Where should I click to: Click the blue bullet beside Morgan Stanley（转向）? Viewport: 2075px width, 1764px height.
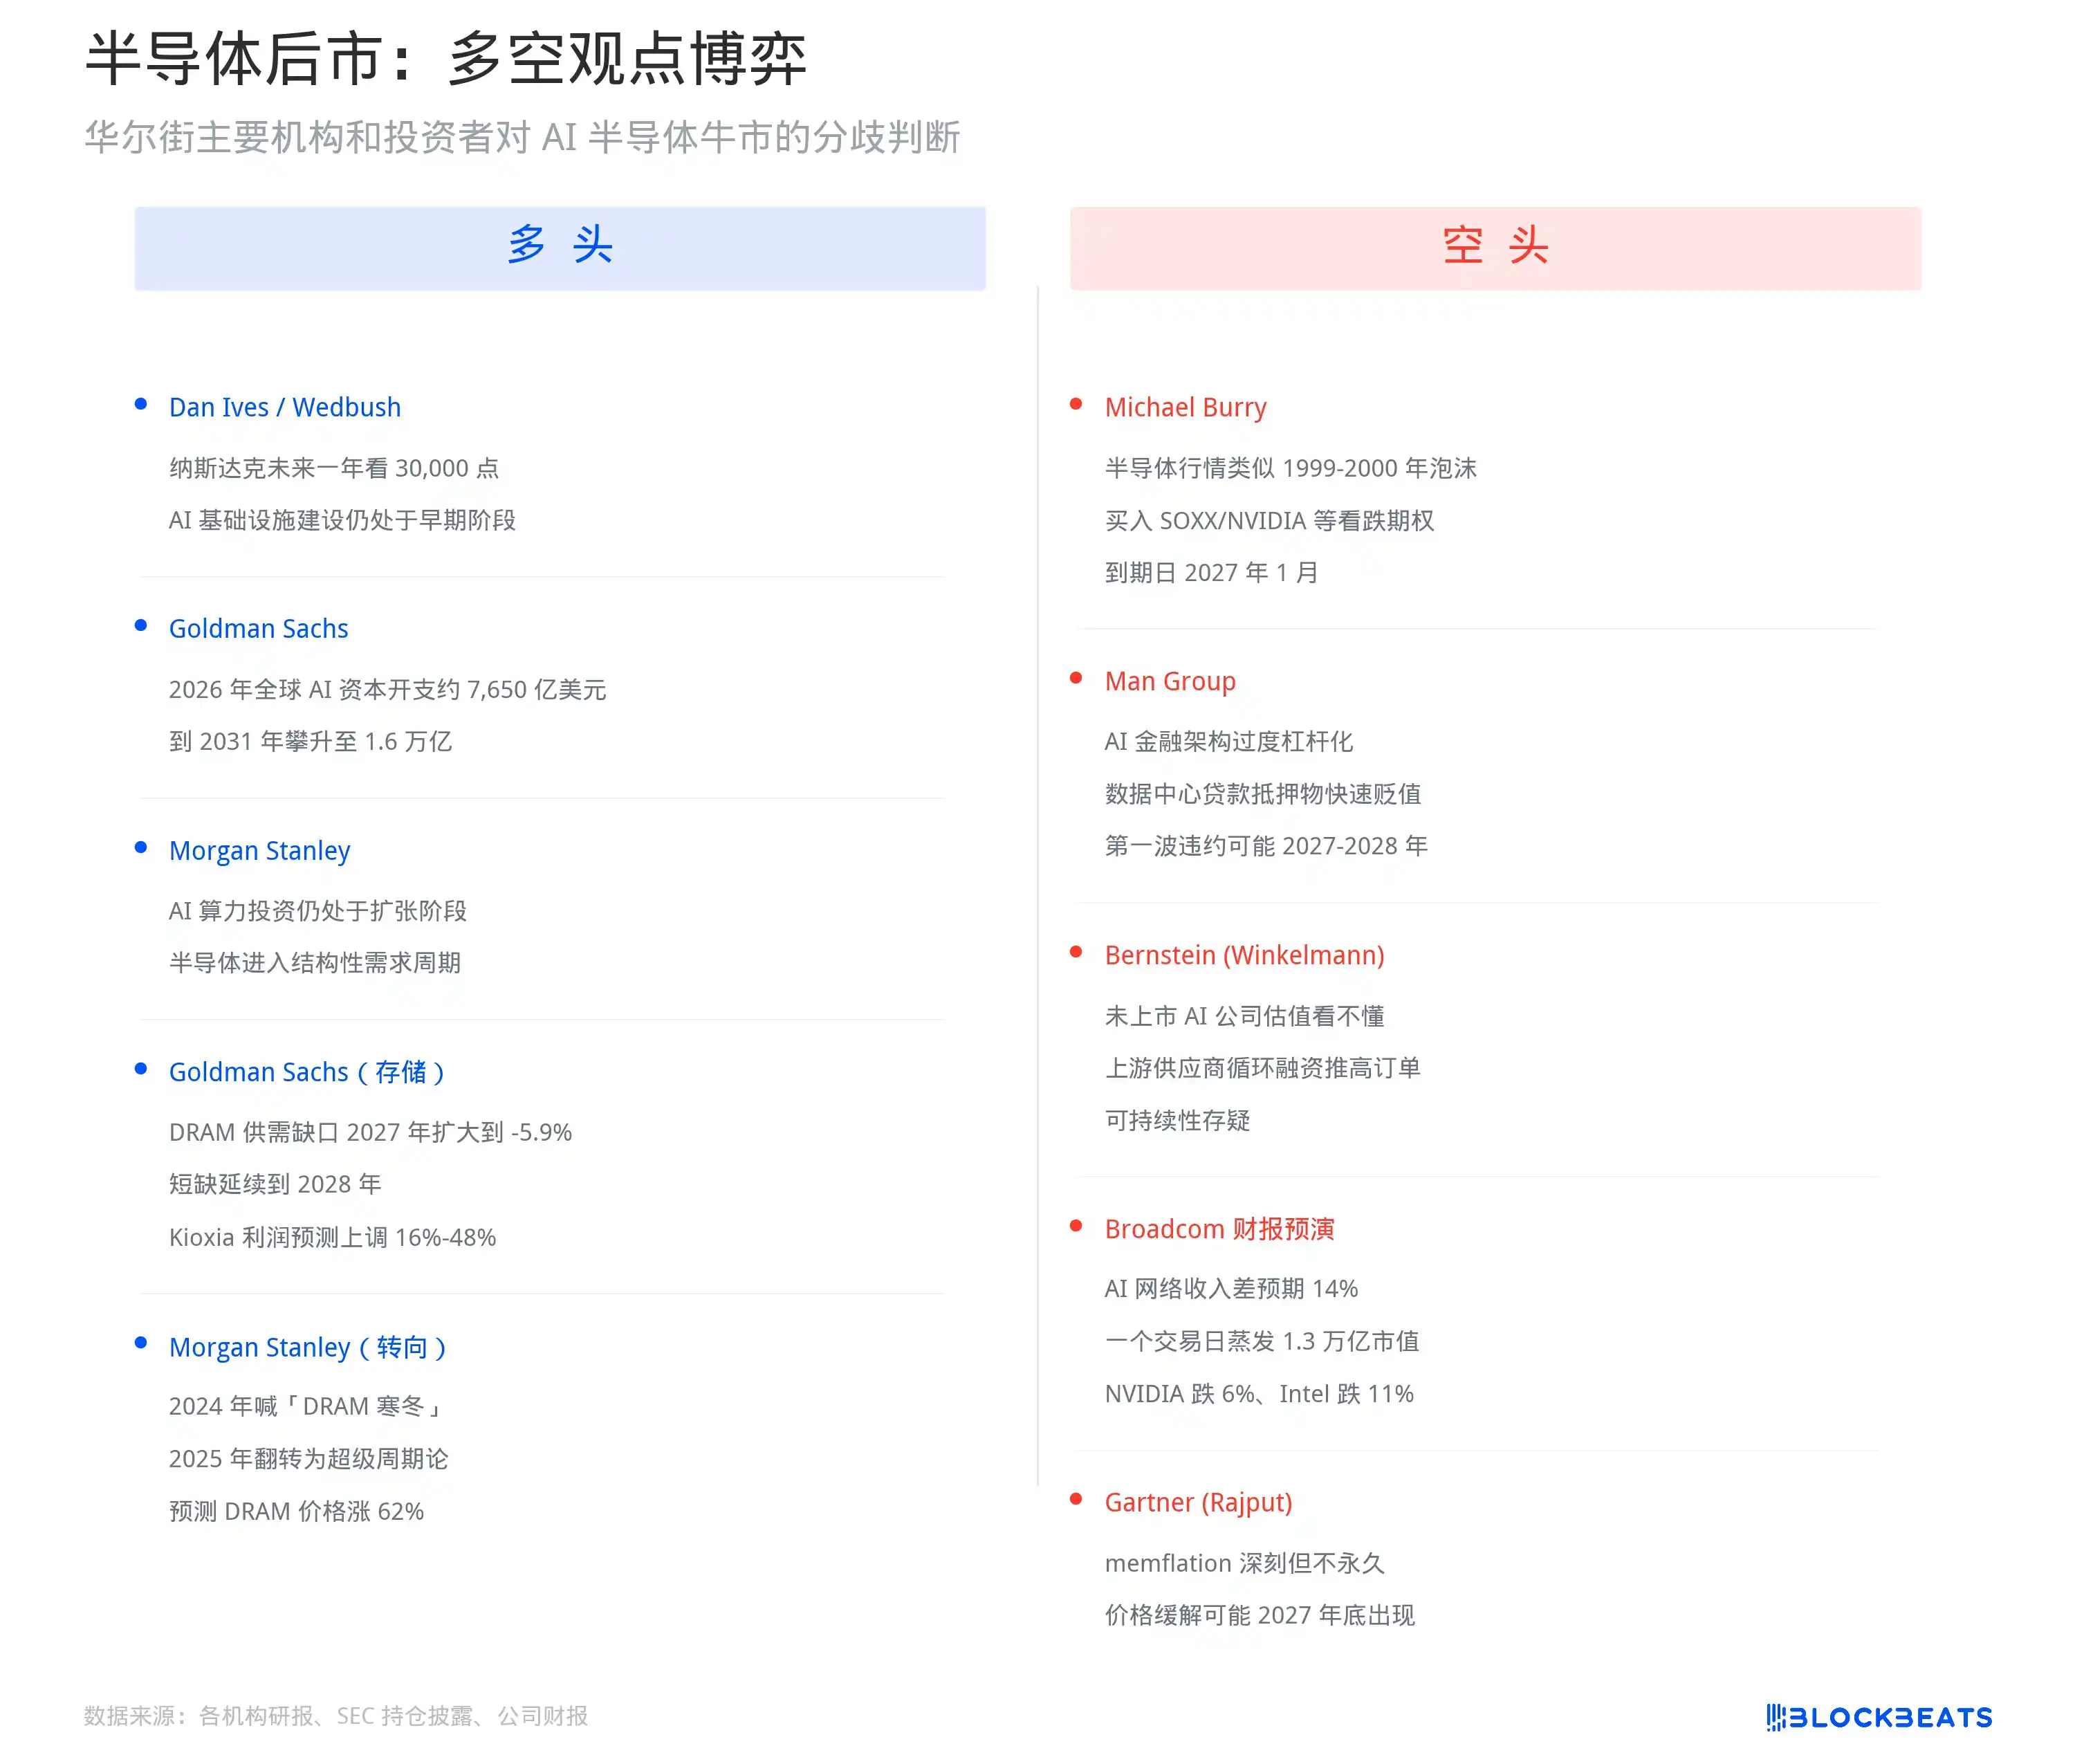click(141, 1343)
